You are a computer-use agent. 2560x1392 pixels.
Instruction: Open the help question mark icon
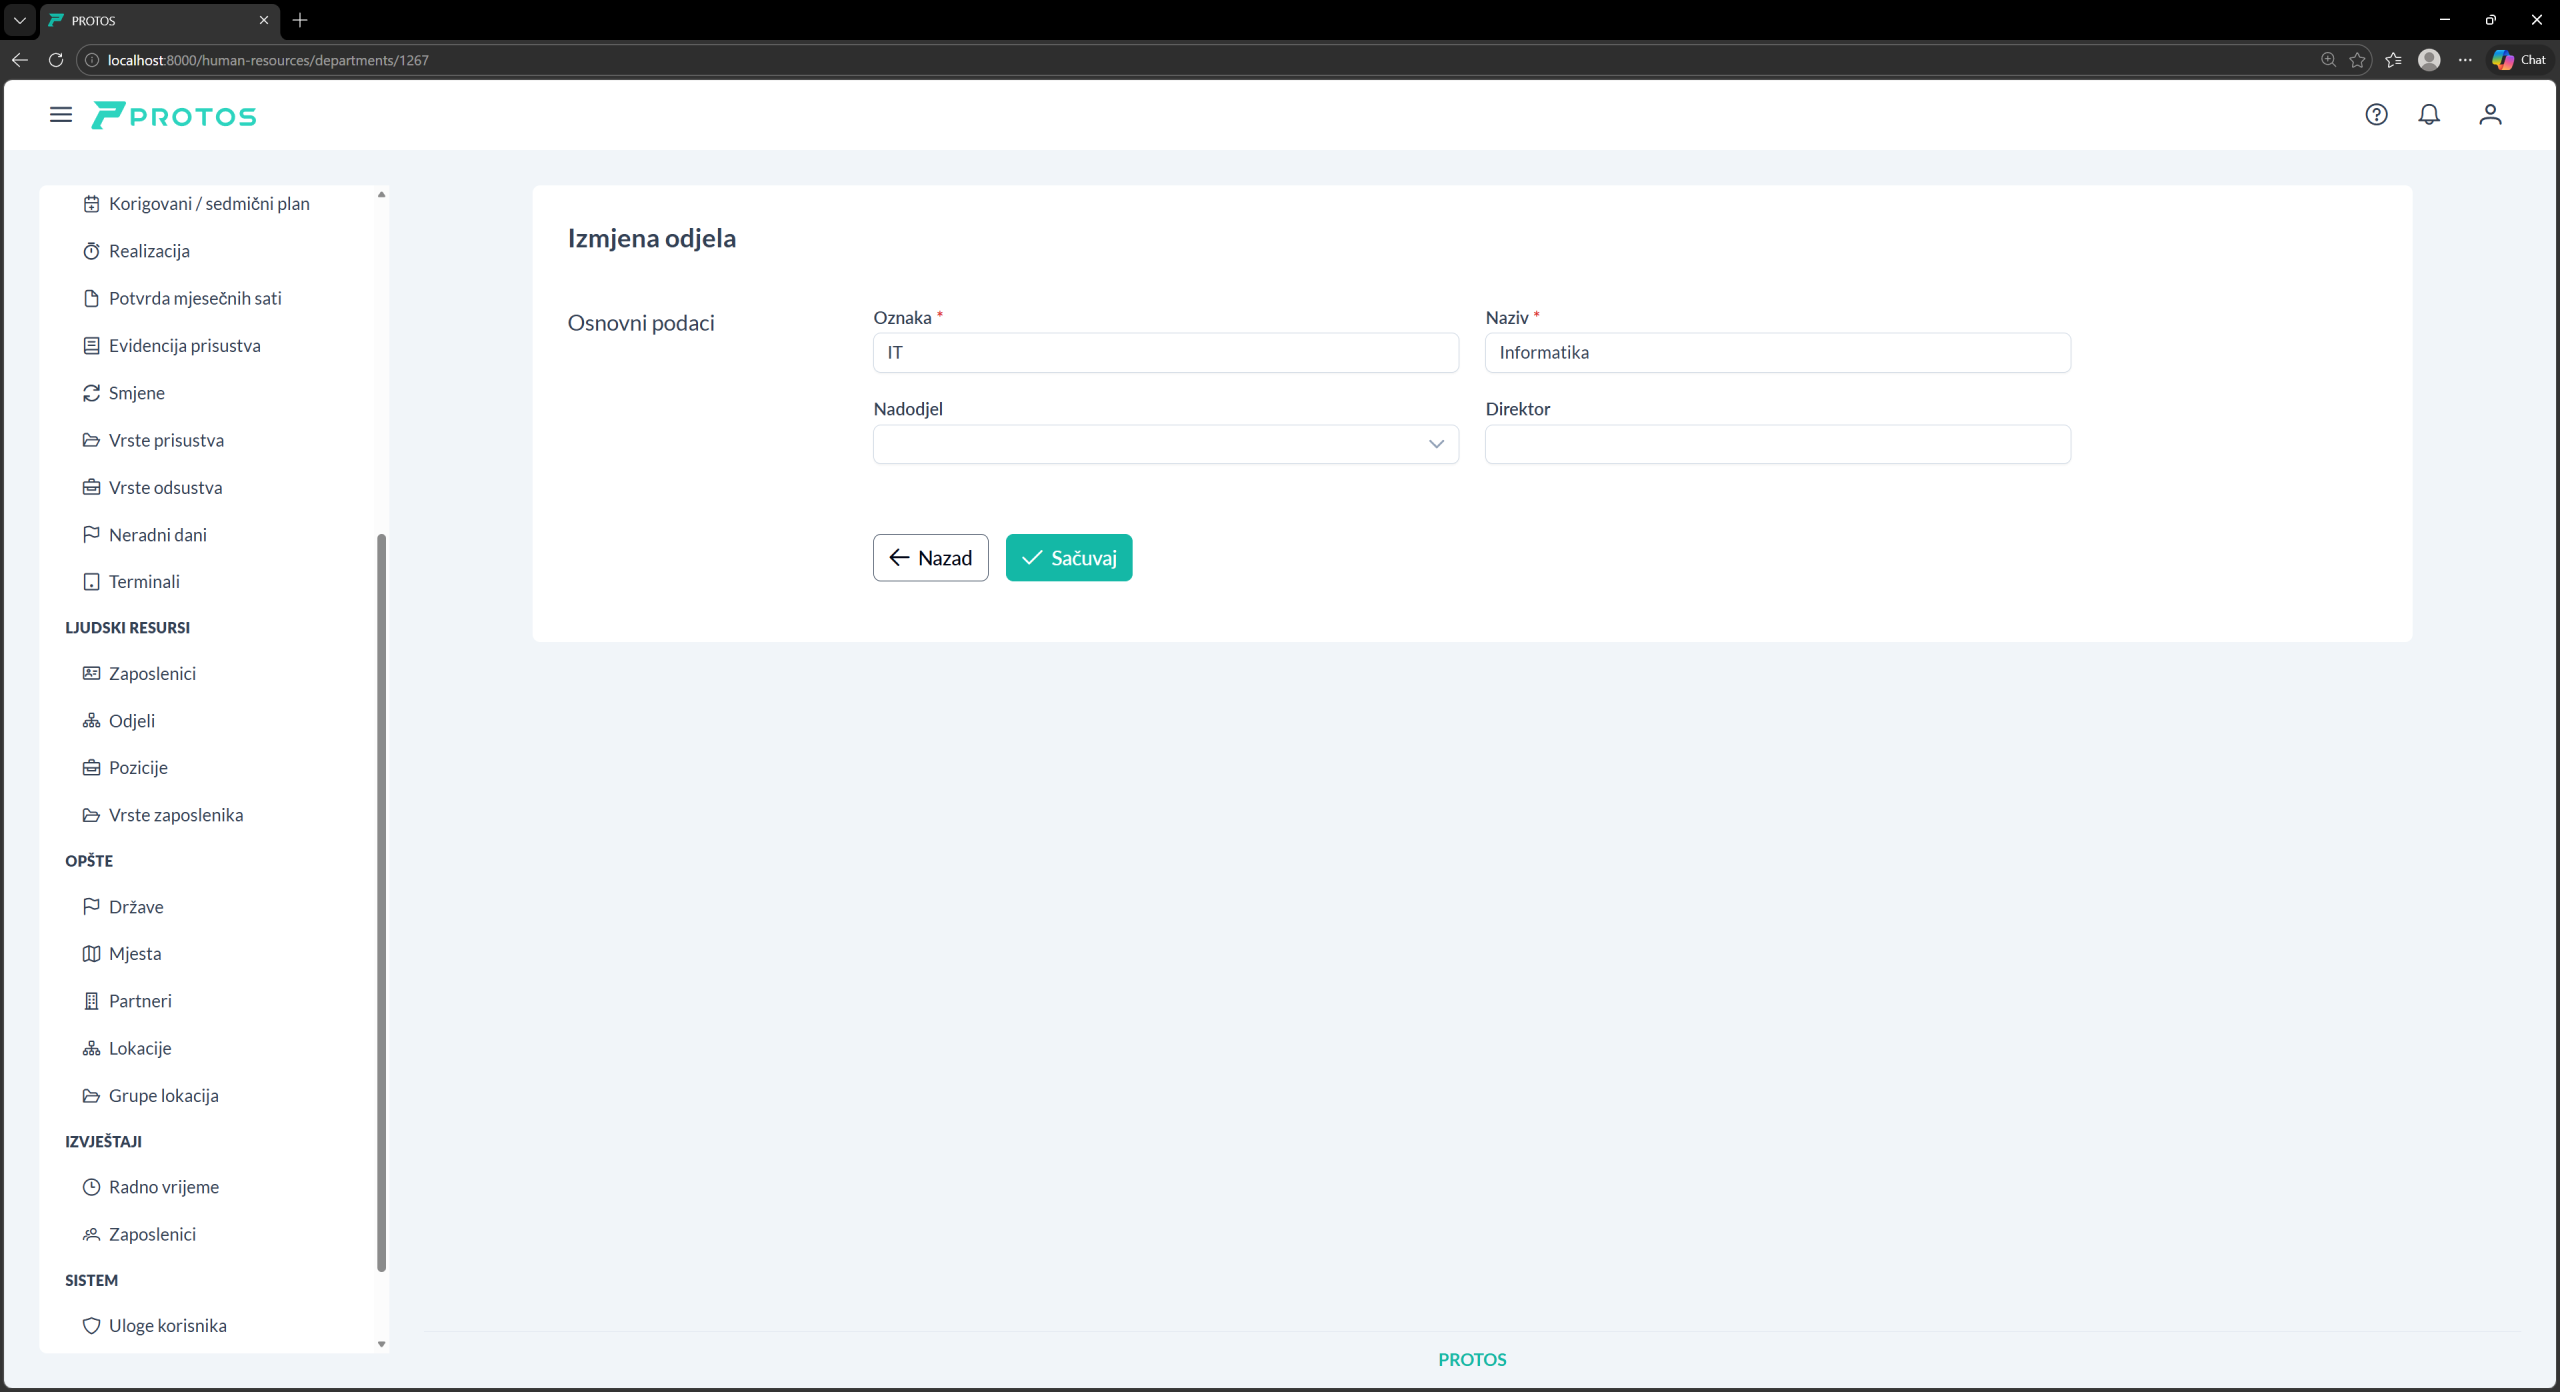point(2376,115)
